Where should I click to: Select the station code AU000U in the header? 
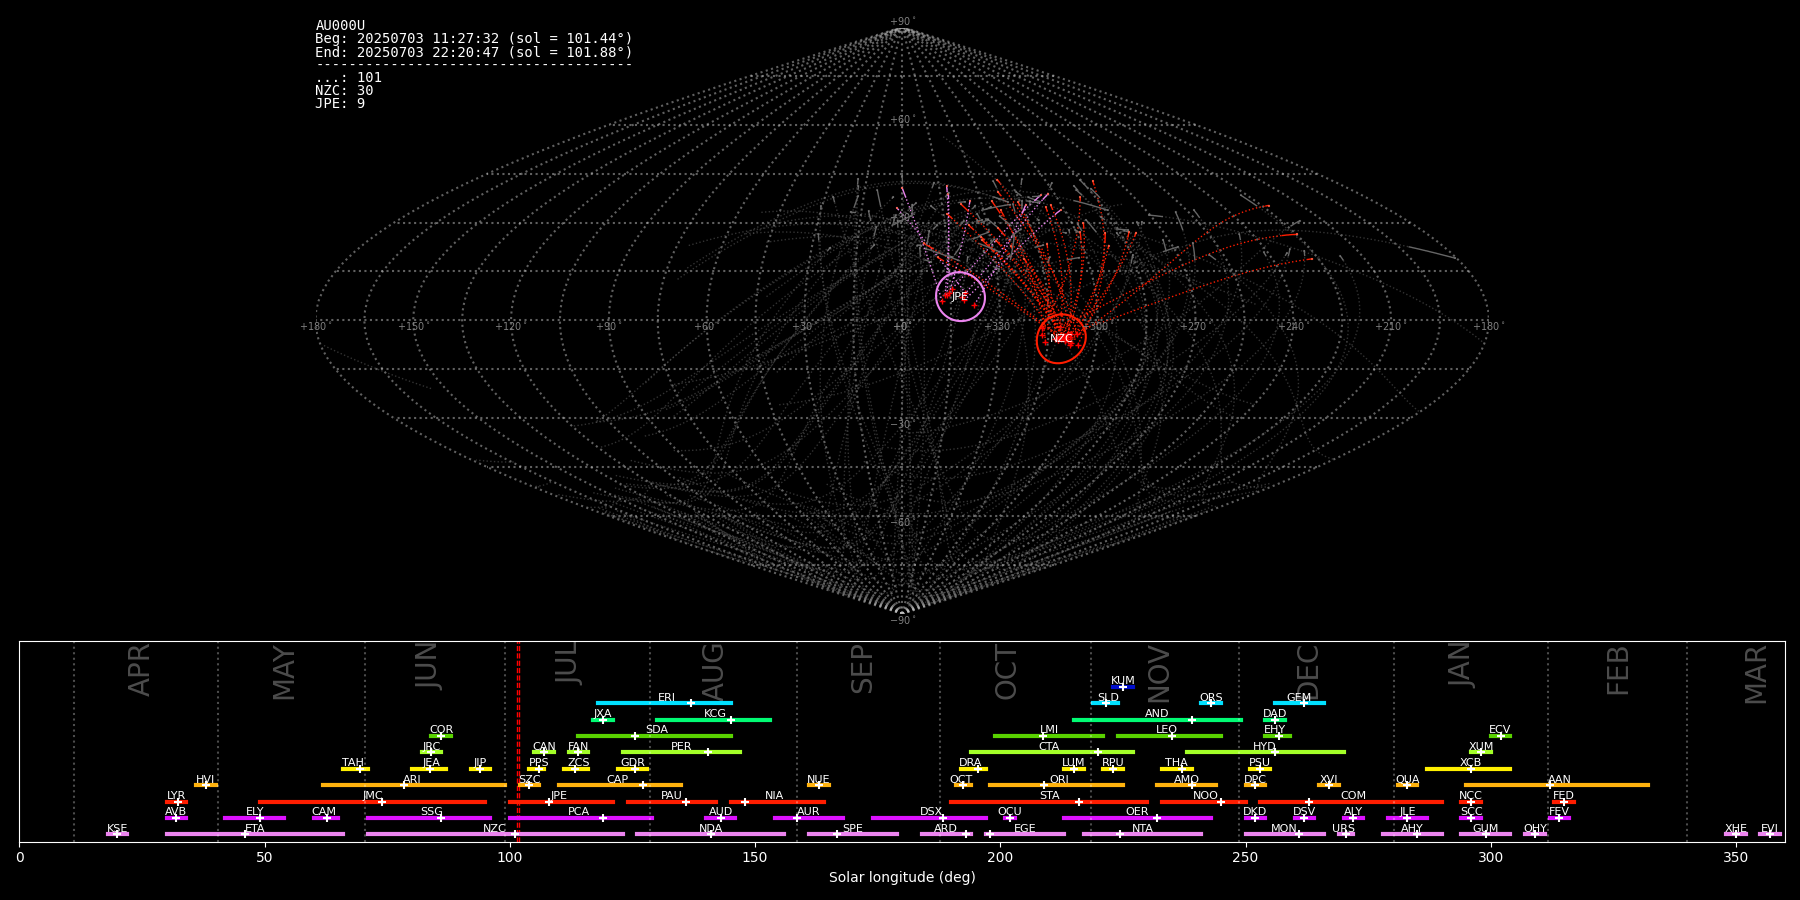pyautogui.click(x=340, y=26)
